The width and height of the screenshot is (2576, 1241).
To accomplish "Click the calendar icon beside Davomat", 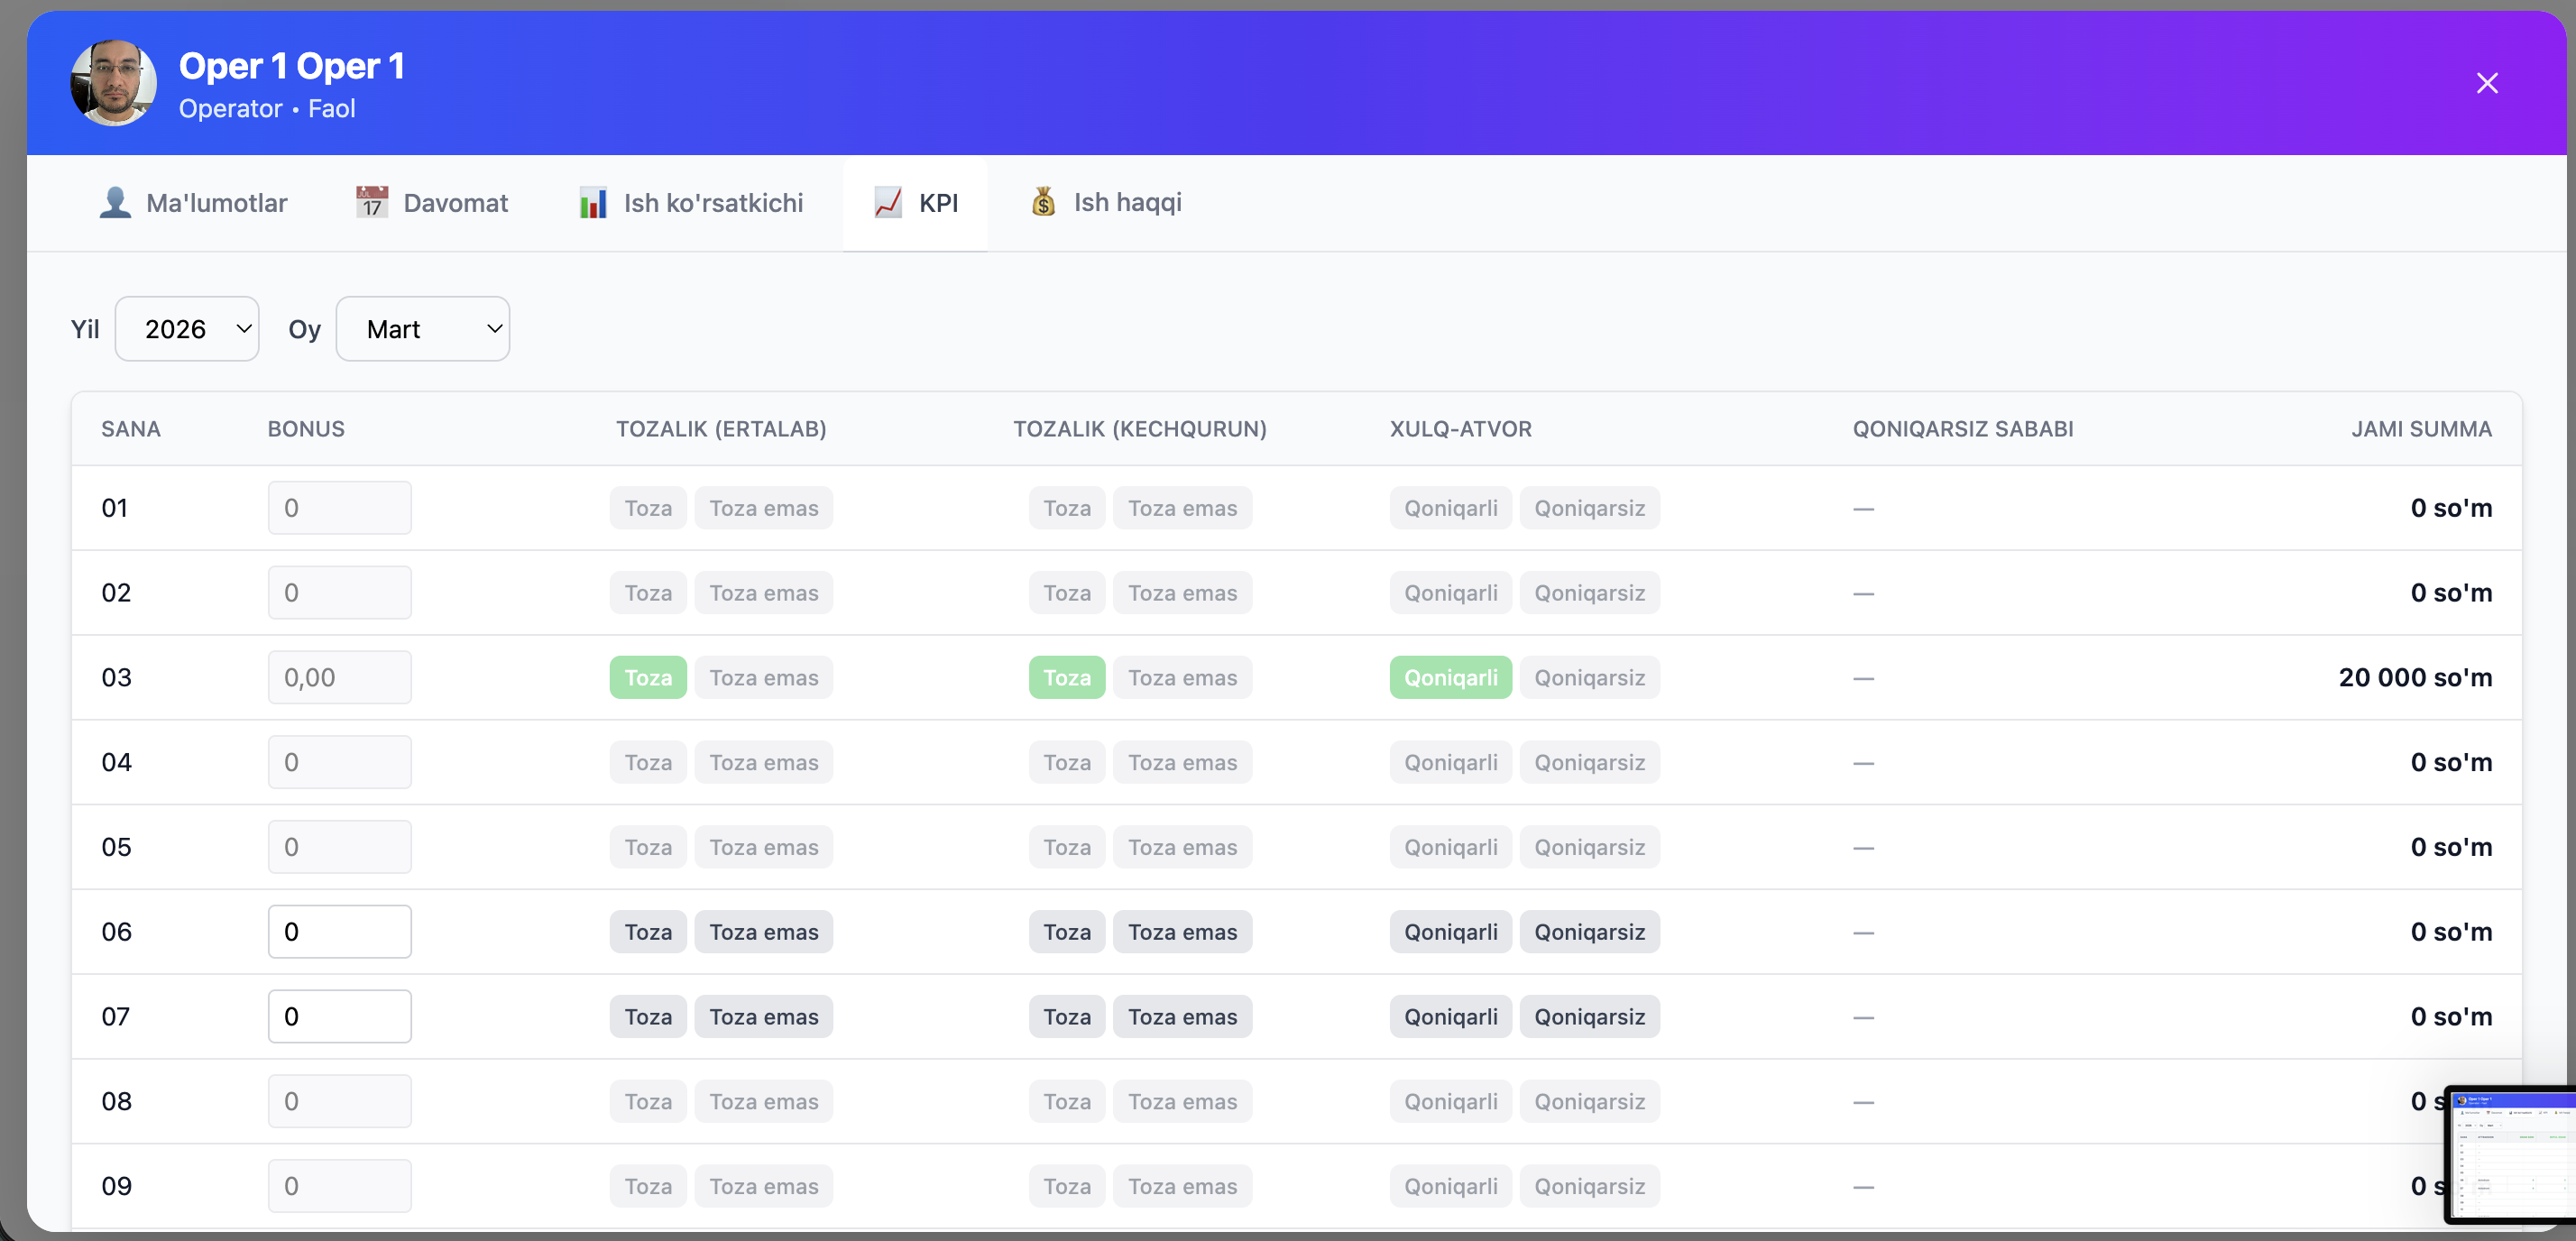I will point(372,203).
